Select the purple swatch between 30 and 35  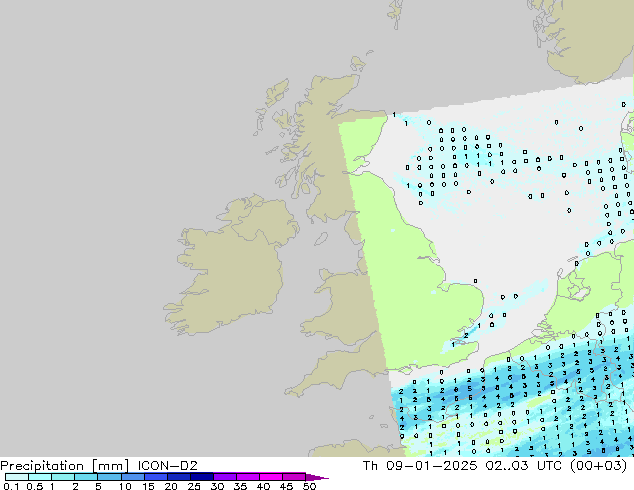(224, 477)
